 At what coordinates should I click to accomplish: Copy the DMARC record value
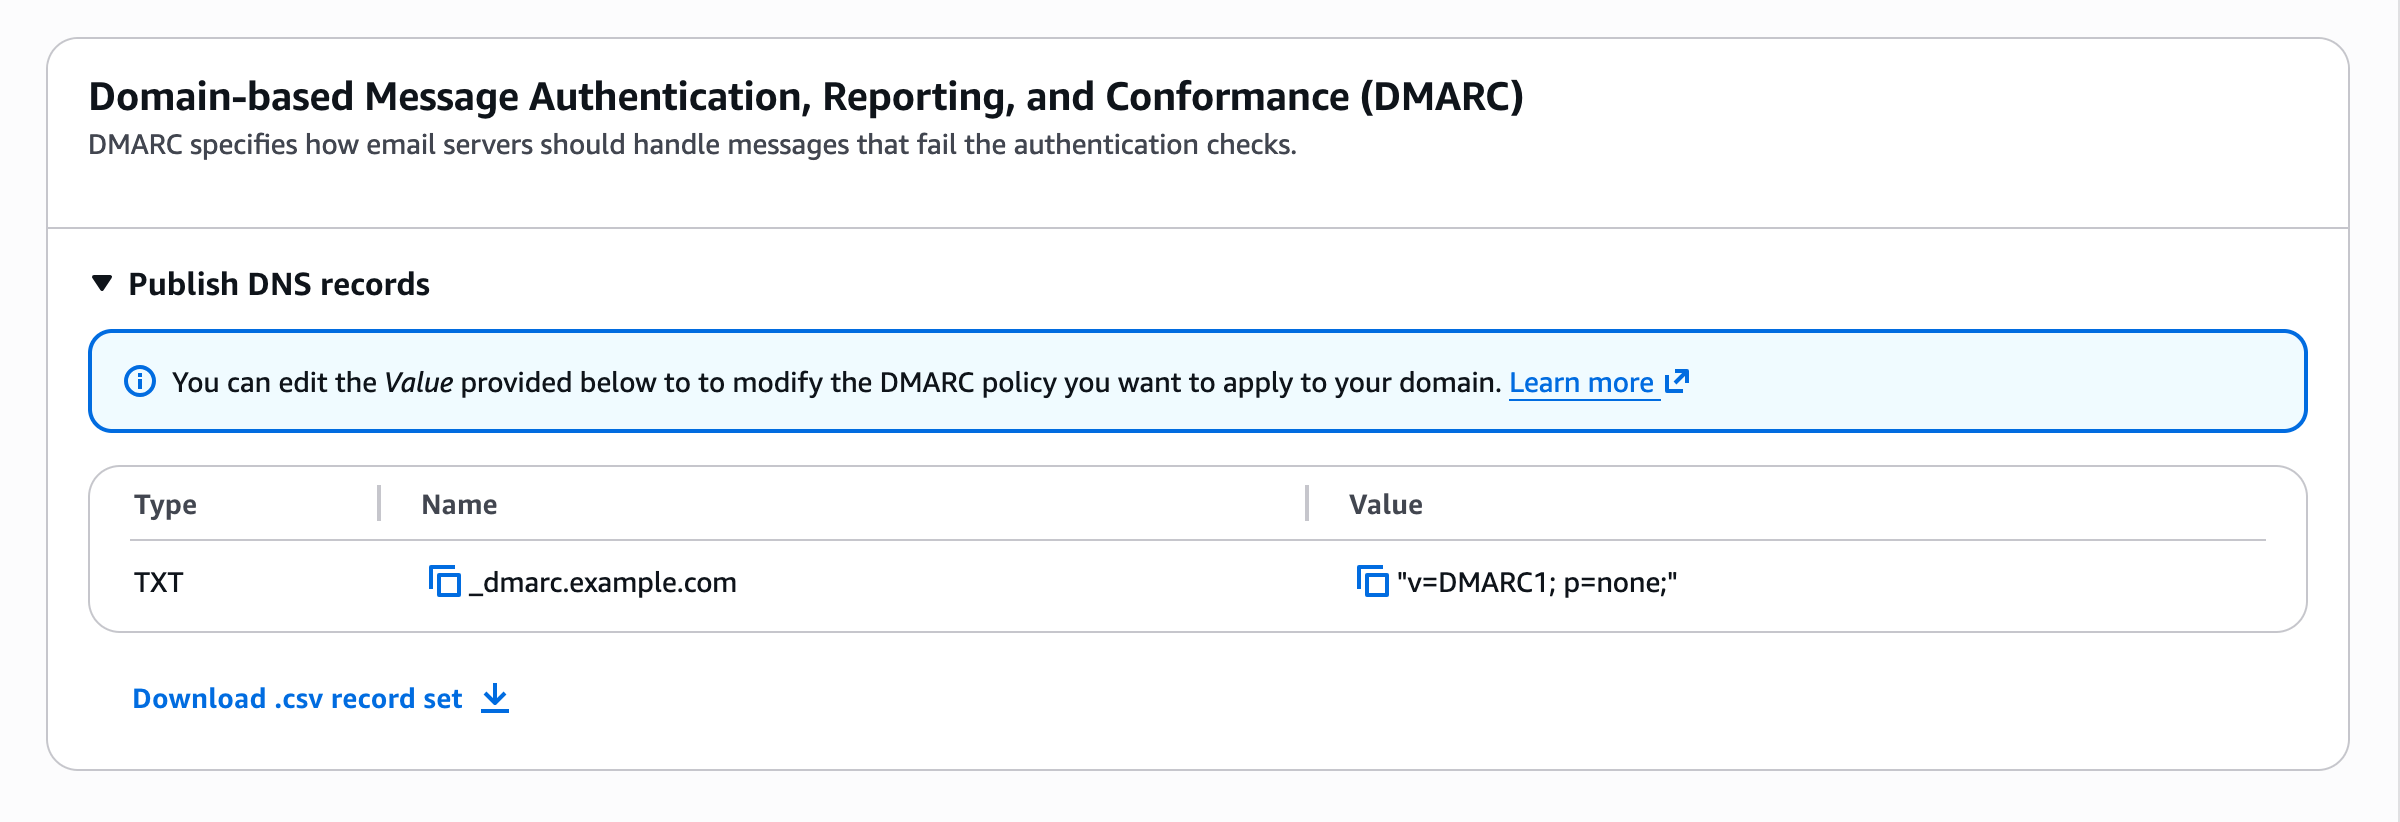click(x=1372, y=581)
